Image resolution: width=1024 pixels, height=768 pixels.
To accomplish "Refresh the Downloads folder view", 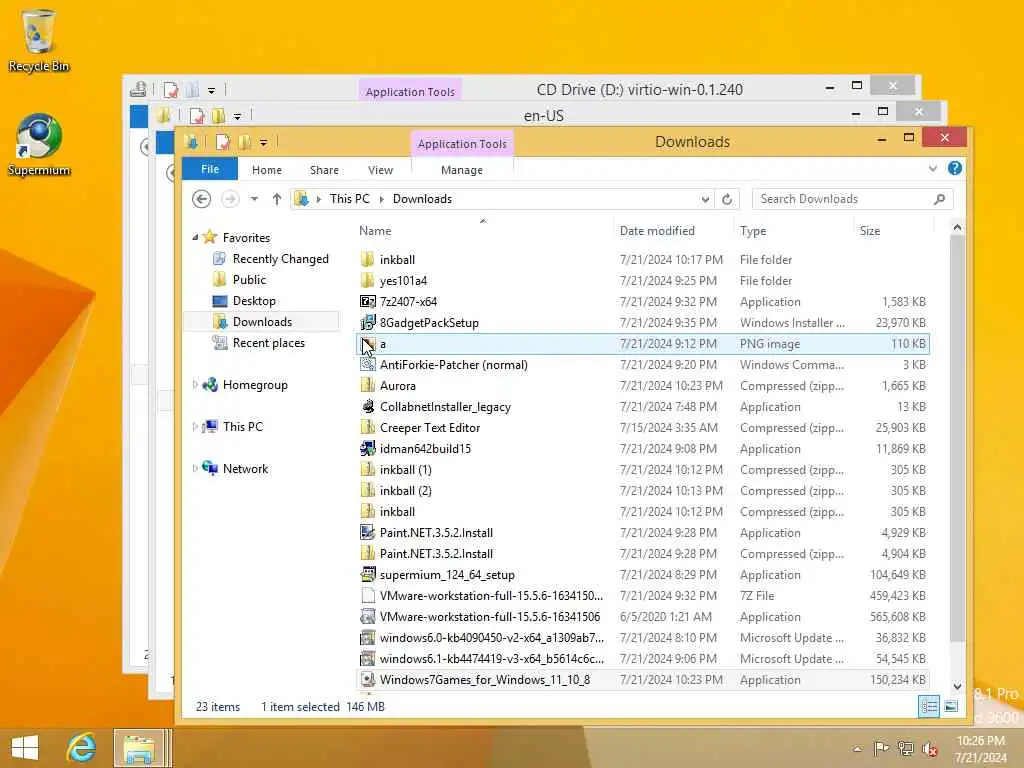I will [x=727, y=199].
